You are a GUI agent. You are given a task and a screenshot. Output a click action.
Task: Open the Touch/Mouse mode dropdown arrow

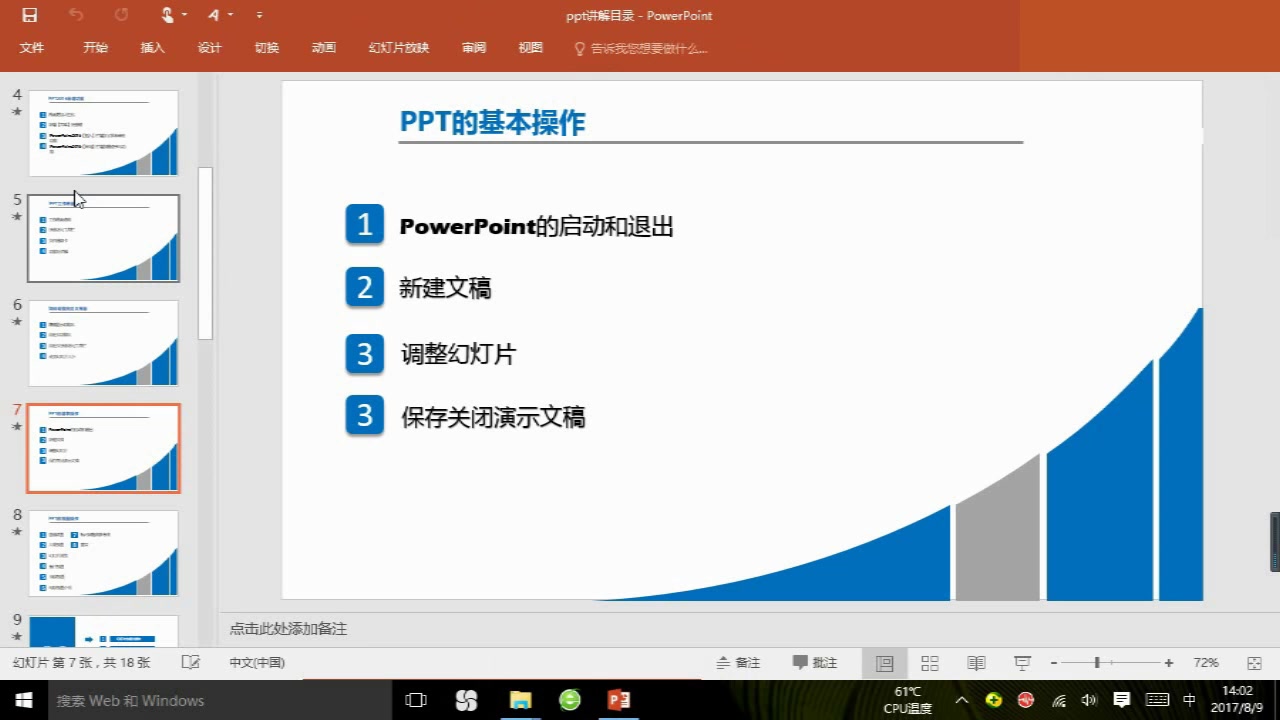pos(185,15)
